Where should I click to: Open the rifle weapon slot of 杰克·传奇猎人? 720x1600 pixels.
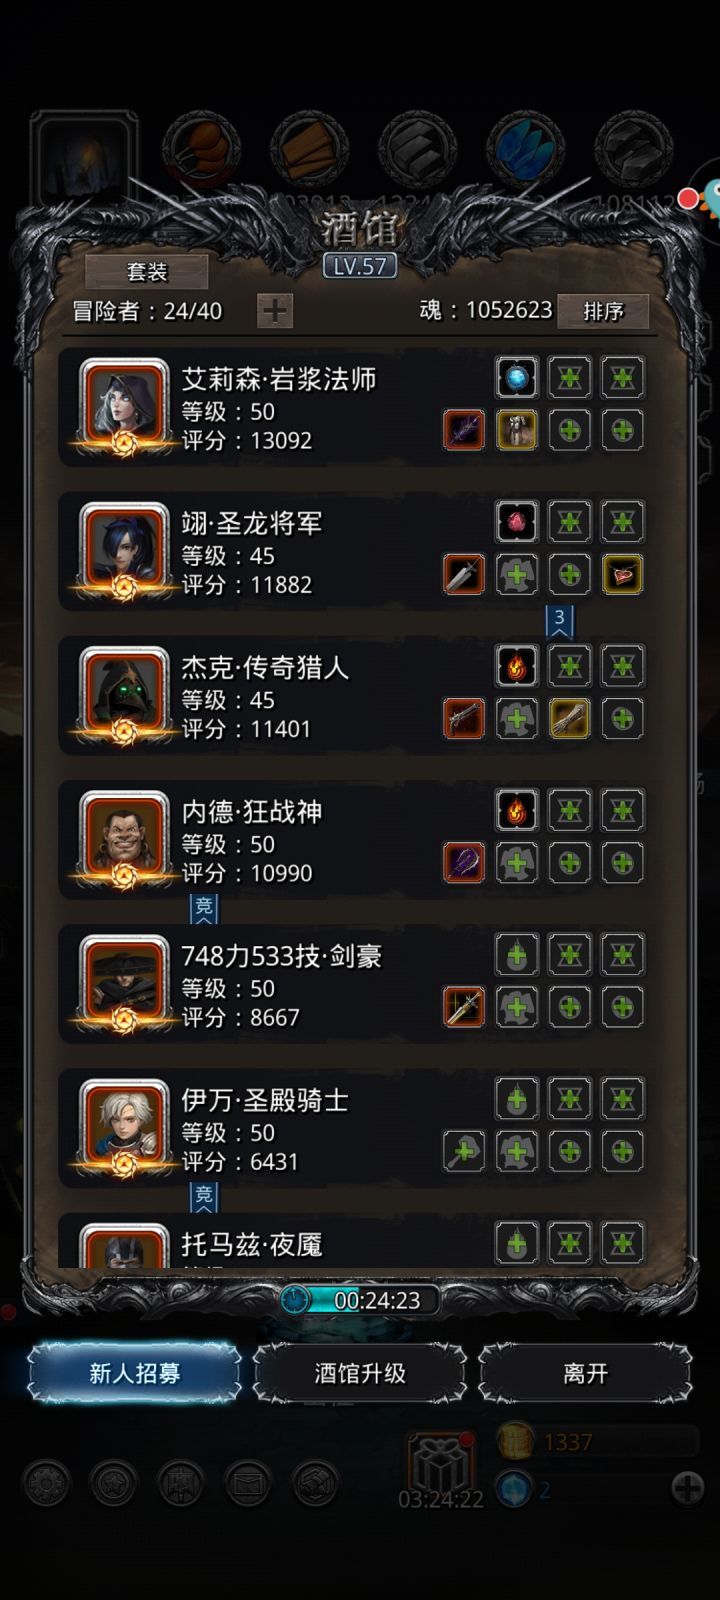pos(464,718)
